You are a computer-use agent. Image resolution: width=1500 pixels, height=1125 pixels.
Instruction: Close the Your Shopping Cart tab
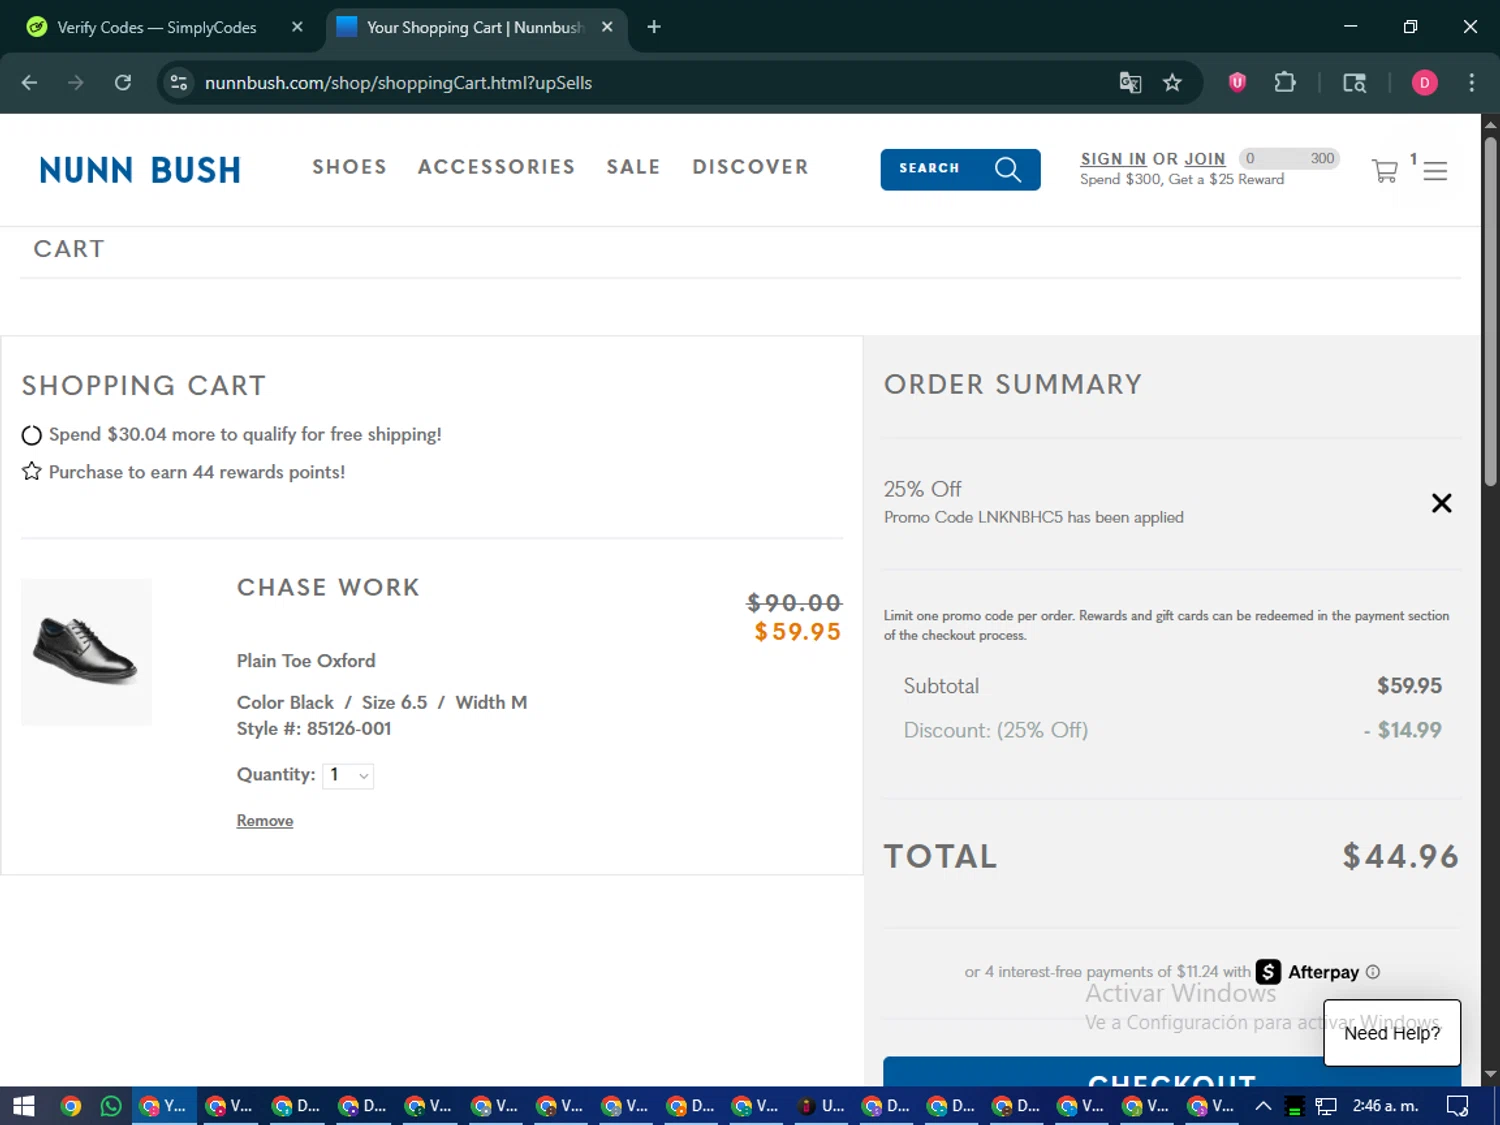pyautogui.click(x=607, y=27)
